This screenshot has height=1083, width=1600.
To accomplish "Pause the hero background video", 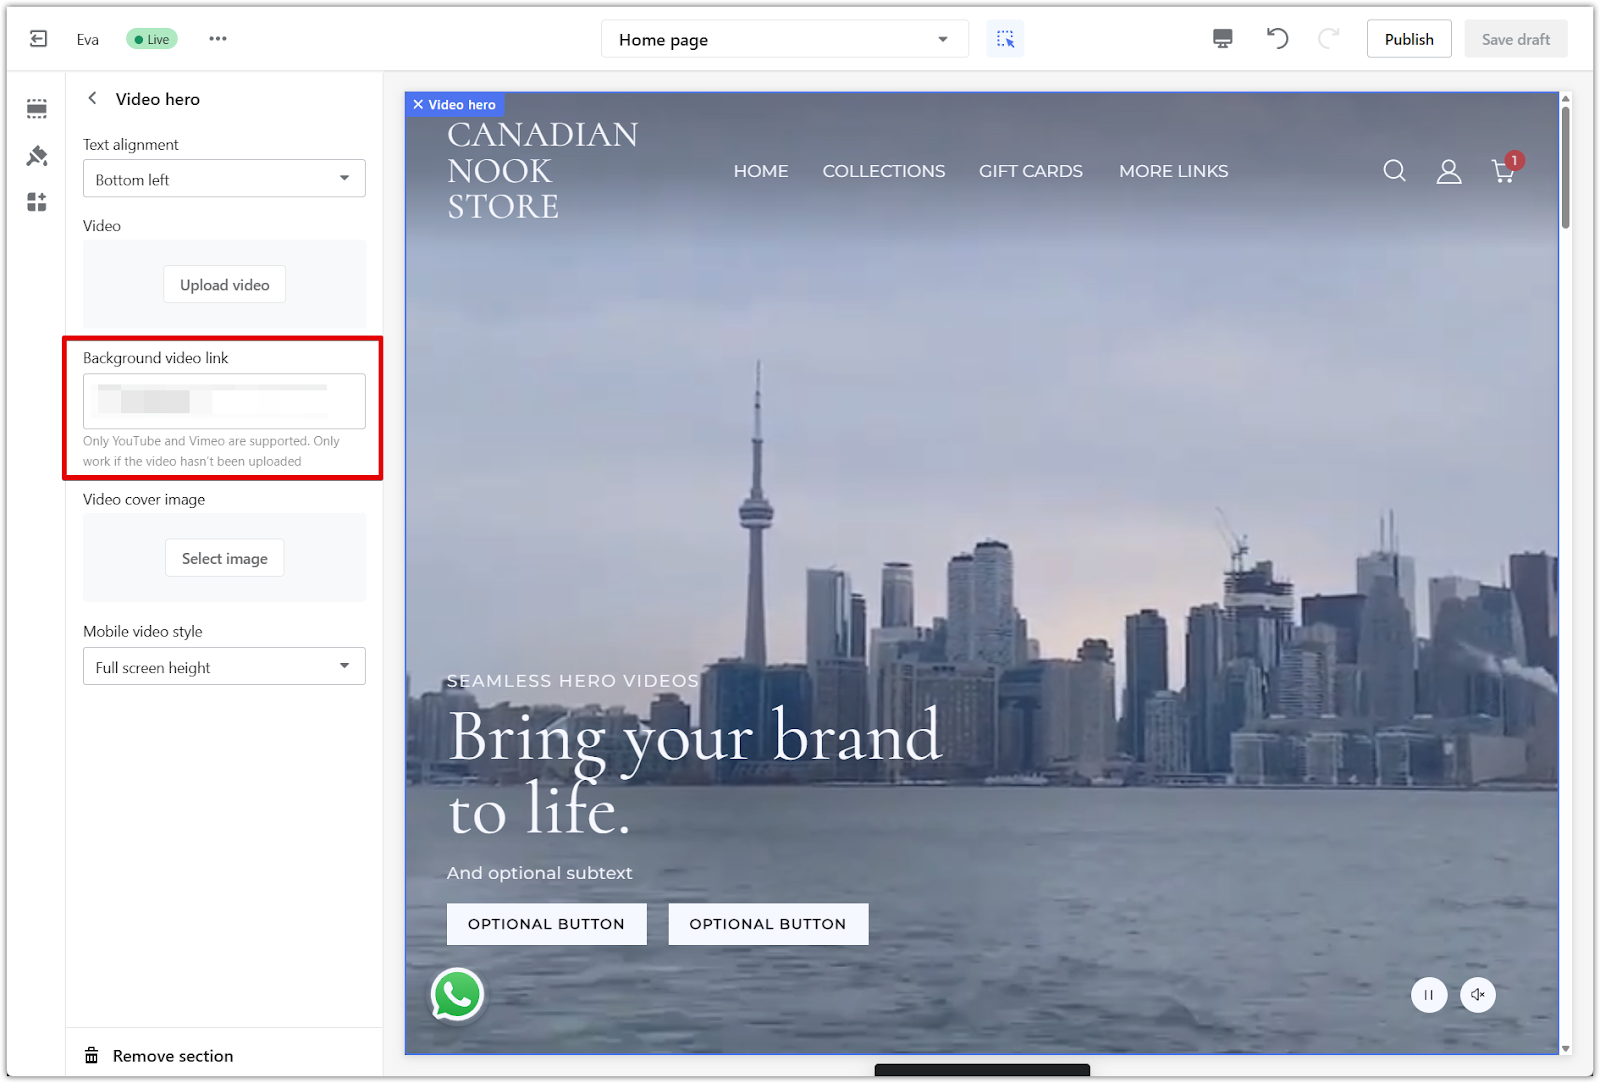I will pyautogui.click(x=1428, y=995).
